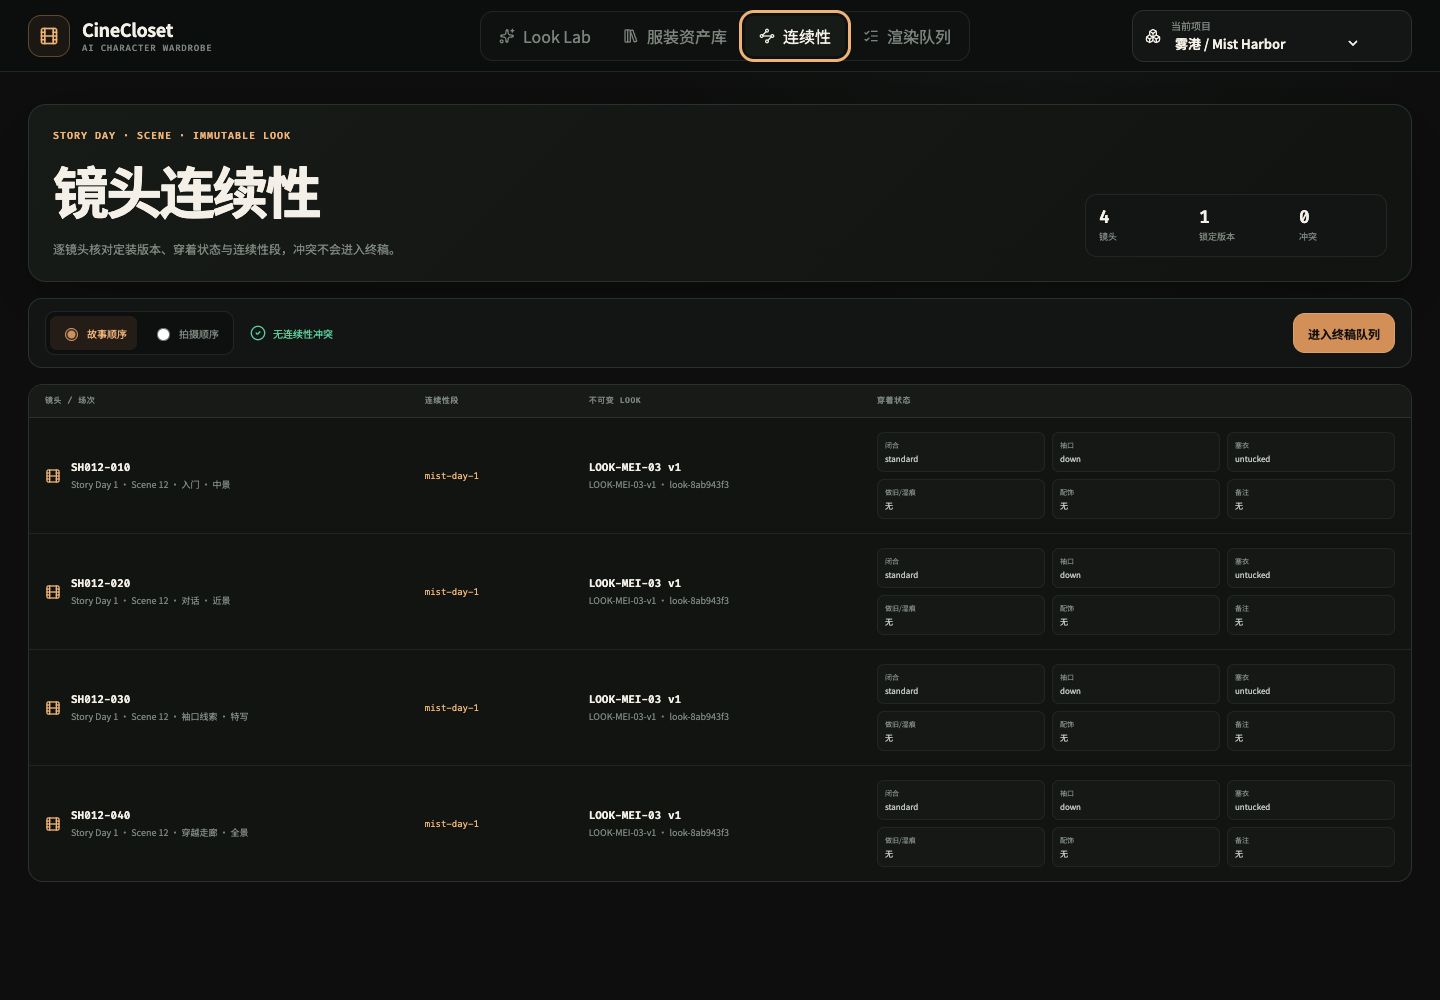Click the project cluster icon next to 当前项目
The height and width of the screenshot is (1000, 1440).
pos(1153,36)
